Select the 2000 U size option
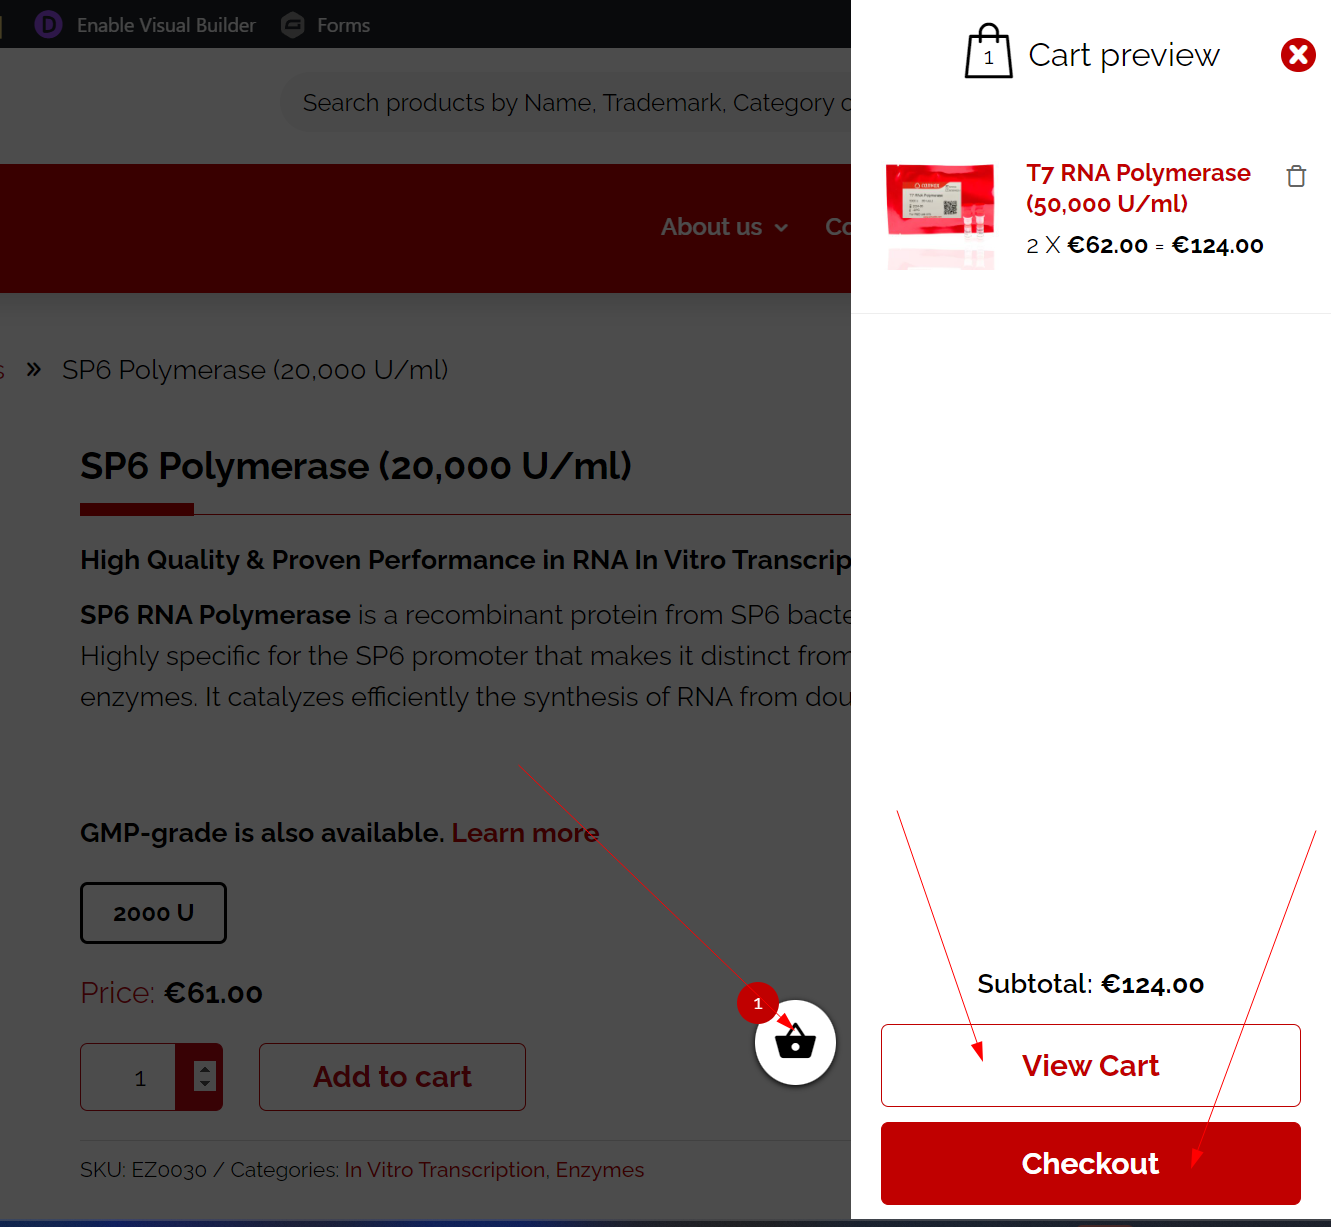 [x=153, y=912]
